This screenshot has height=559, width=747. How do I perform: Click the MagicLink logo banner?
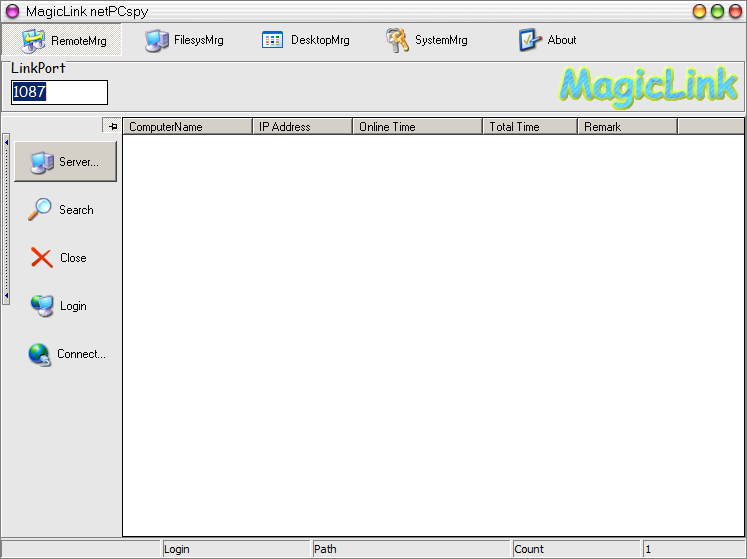pos(648,86)
